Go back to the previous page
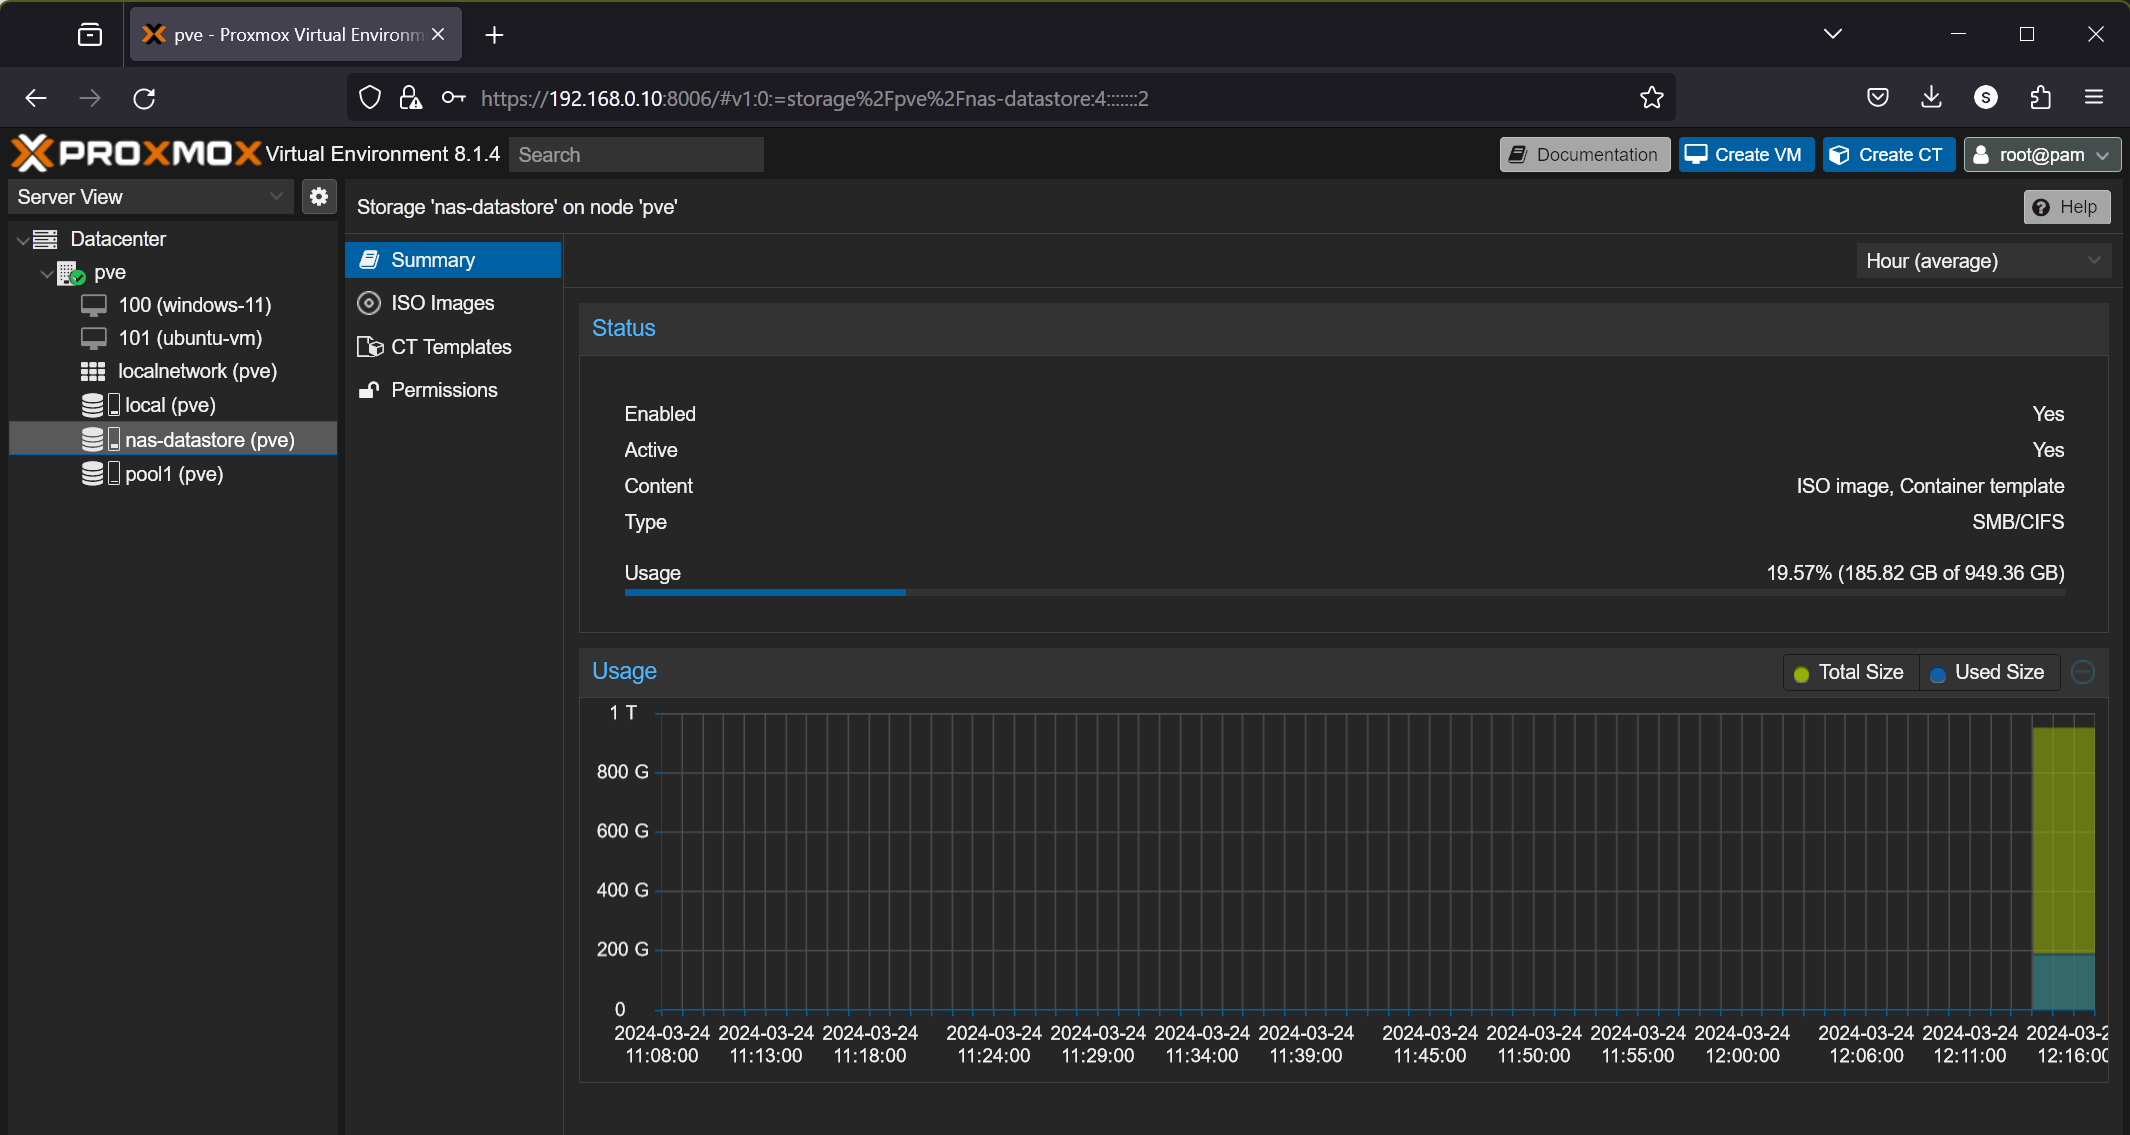 (36, 98)
